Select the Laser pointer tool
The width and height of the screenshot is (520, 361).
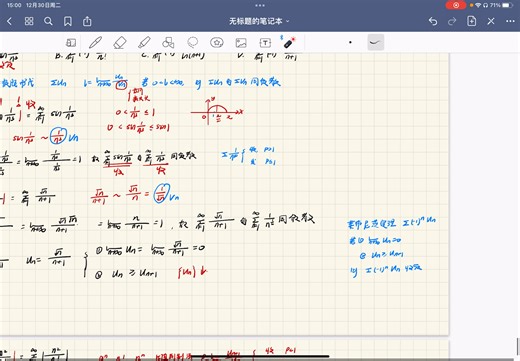pos(289,43)
